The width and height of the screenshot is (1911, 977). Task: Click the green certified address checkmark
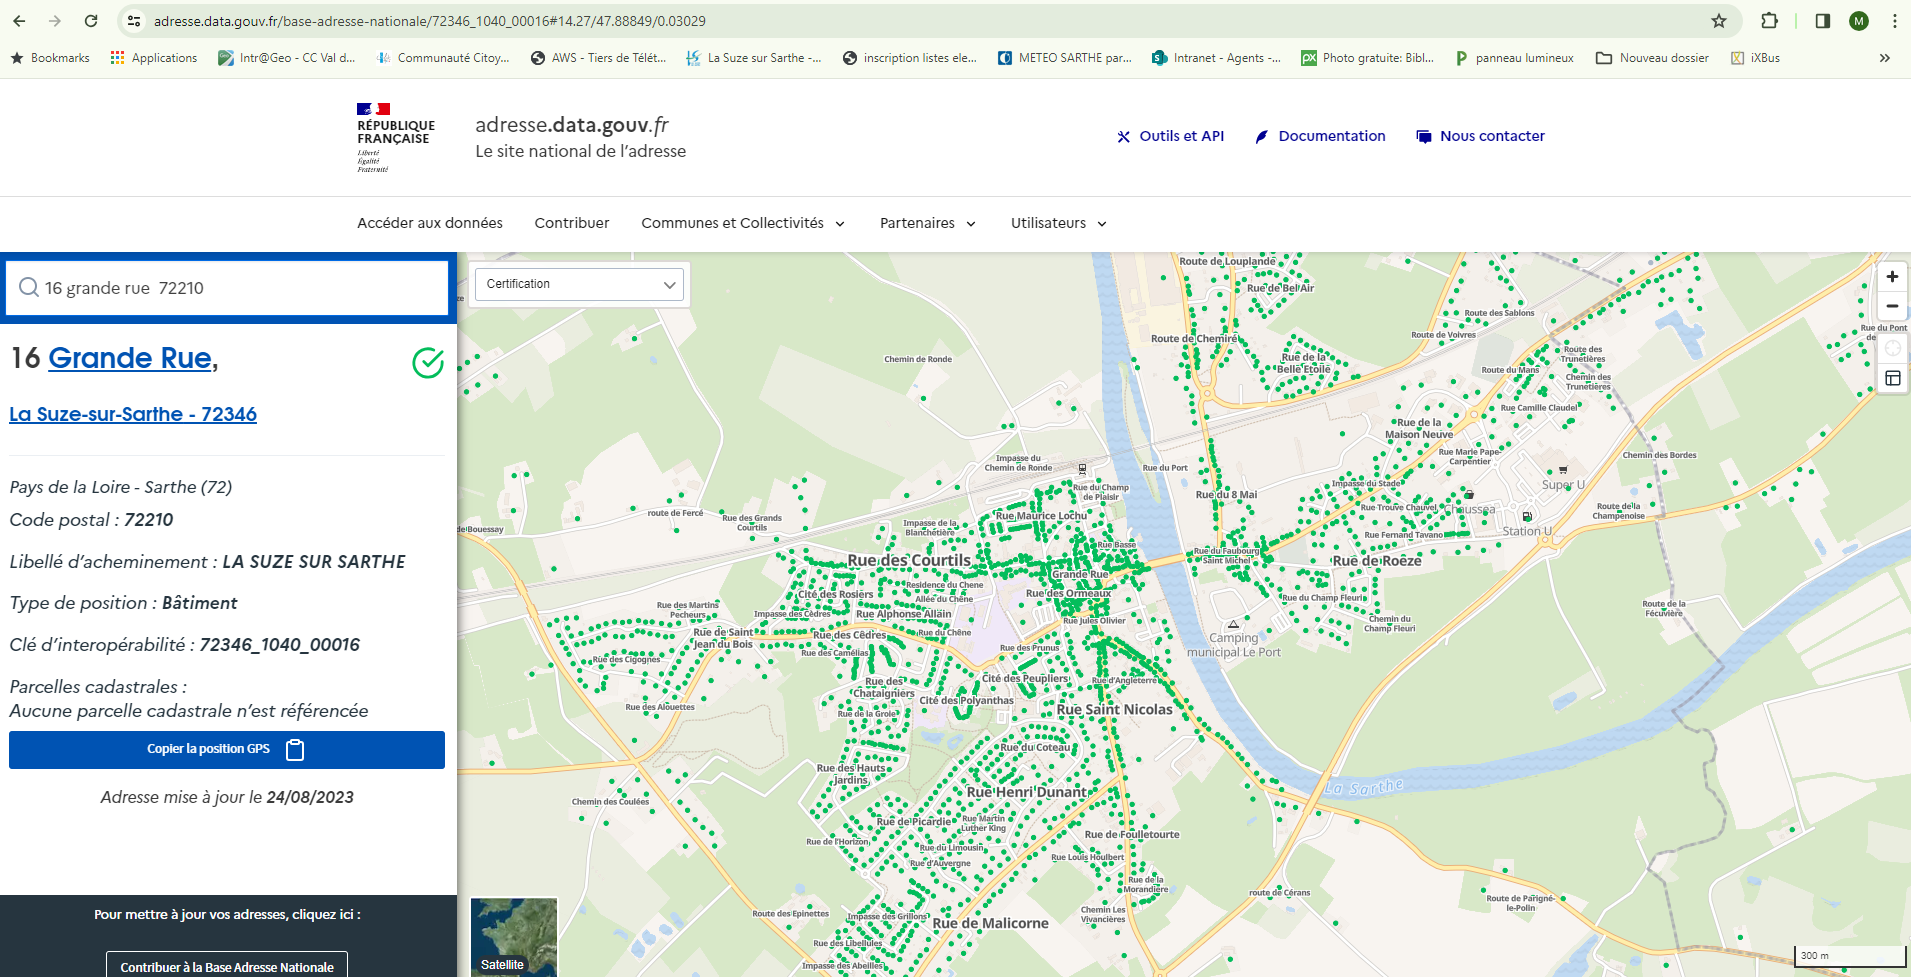428,362
